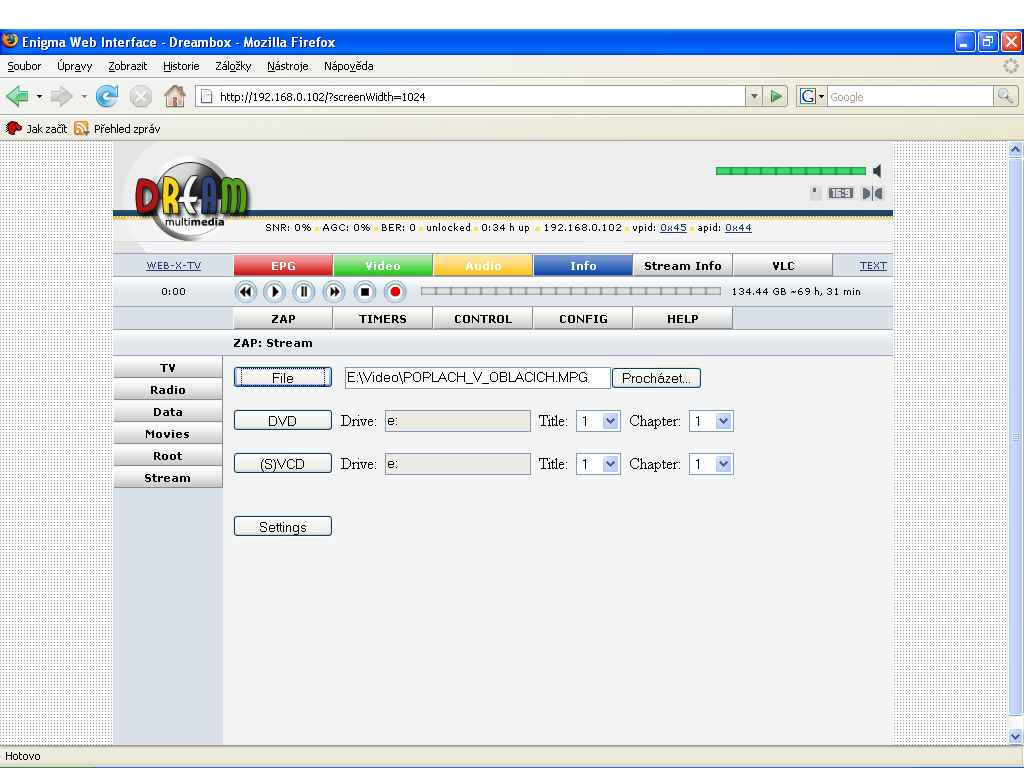
Task: Pause playback with the pause icon
Action: click(x=304, y=292)
